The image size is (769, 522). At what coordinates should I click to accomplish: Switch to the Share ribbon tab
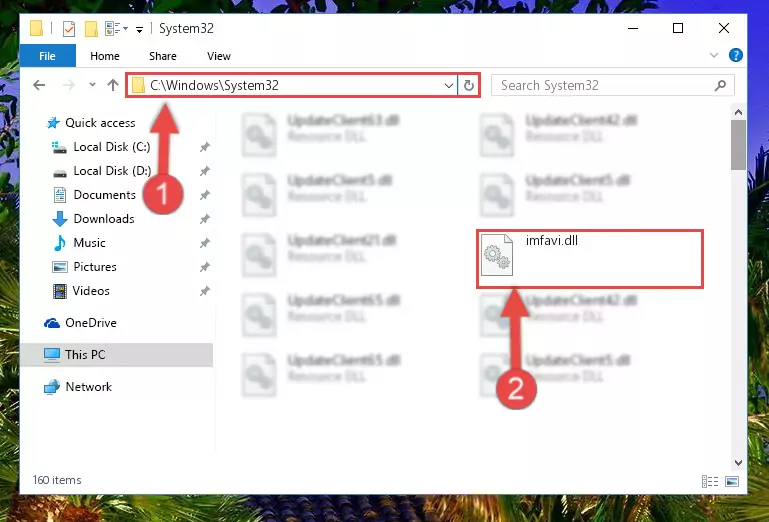click(162, 56)
